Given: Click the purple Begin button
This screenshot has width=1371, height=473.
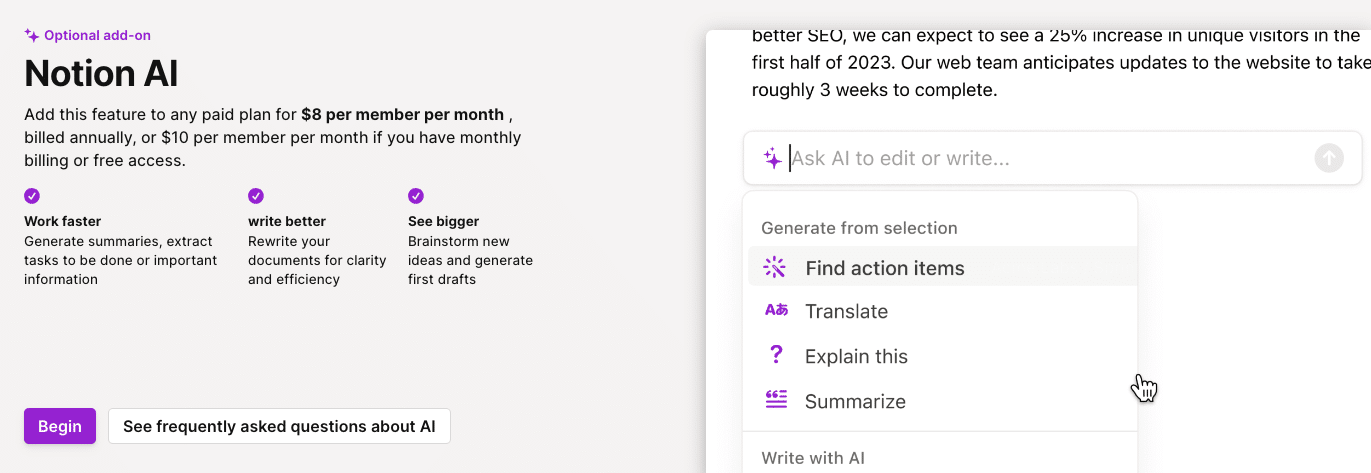Looking at the screenshot, I should (x=60, y=426).
